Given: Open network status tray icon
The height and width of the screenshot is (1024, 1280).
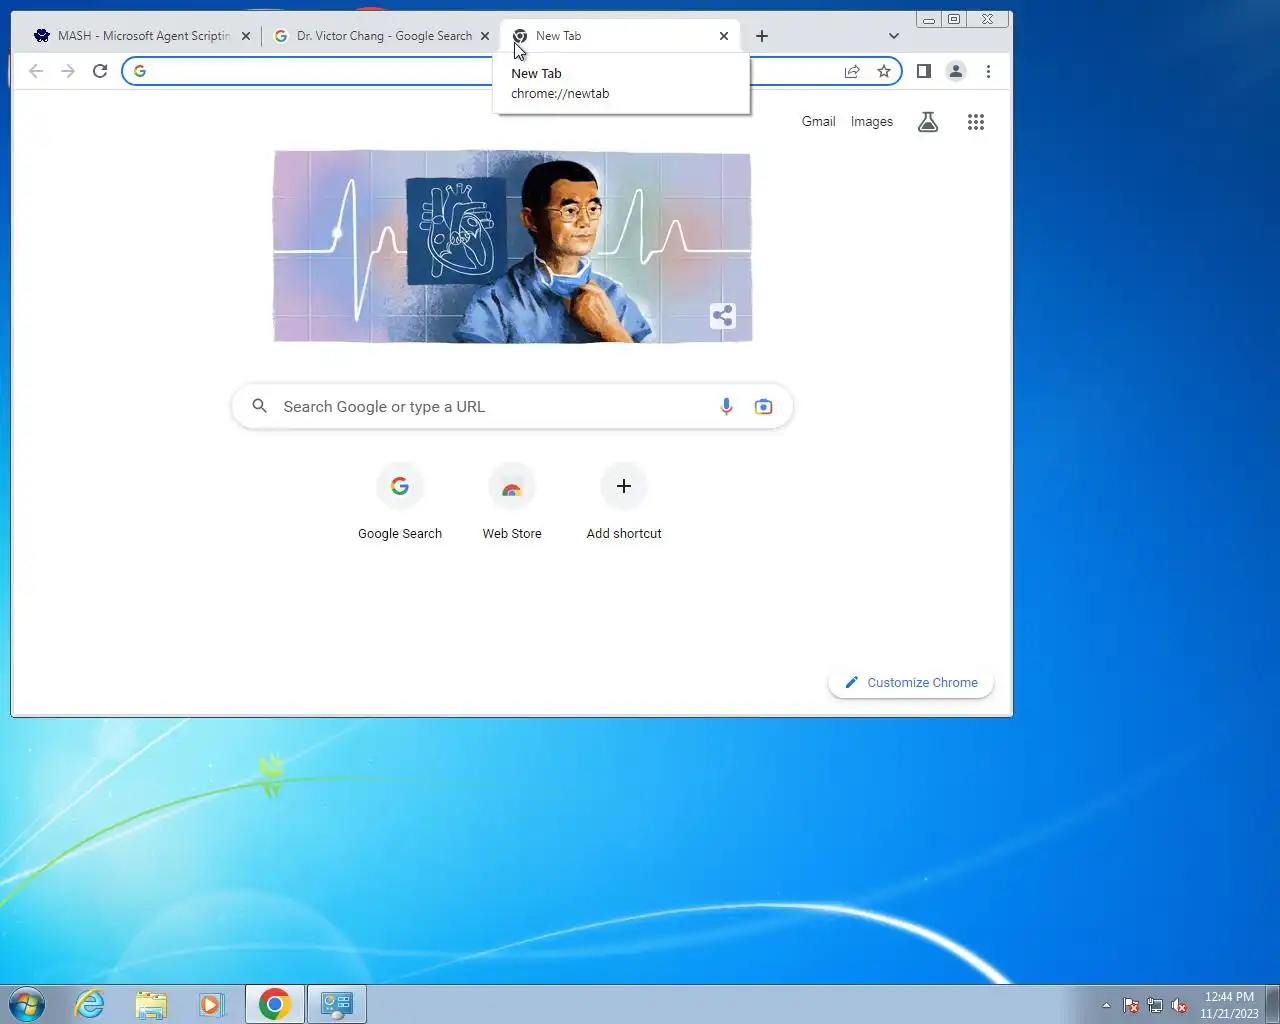Looking at the screenshot, I should click(1155, 1006).
